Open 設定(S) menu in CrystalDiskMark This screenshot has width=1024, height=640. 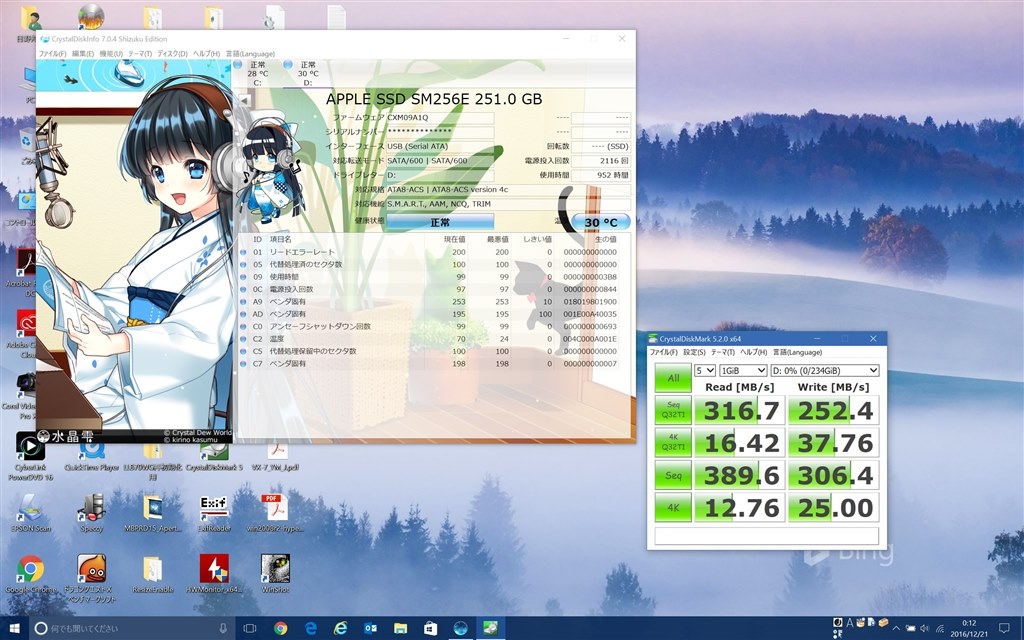694,352
